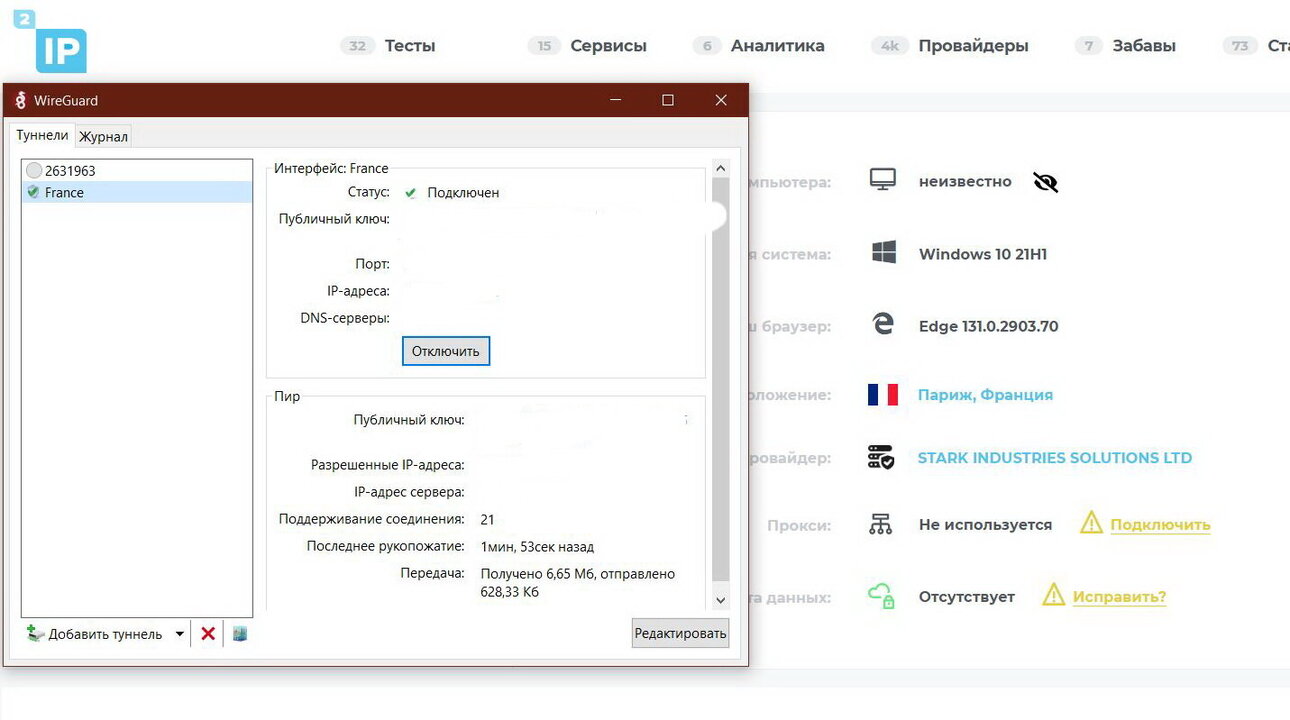Image resolution: width=1290 pixels, height=720 pixels.
Task: Select tunnel 2631963 in the list
Action: click(x=137, y=171)
